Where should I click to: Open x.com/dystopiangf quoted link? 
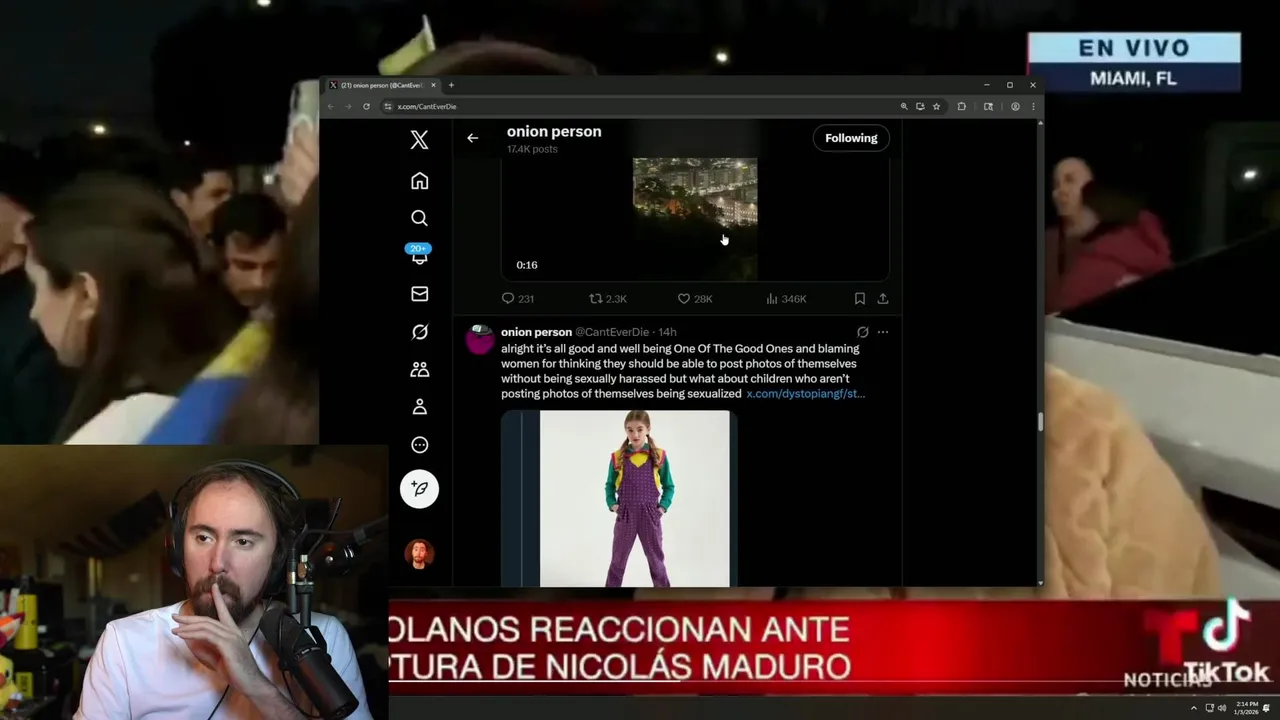click(x=805, y=394)
